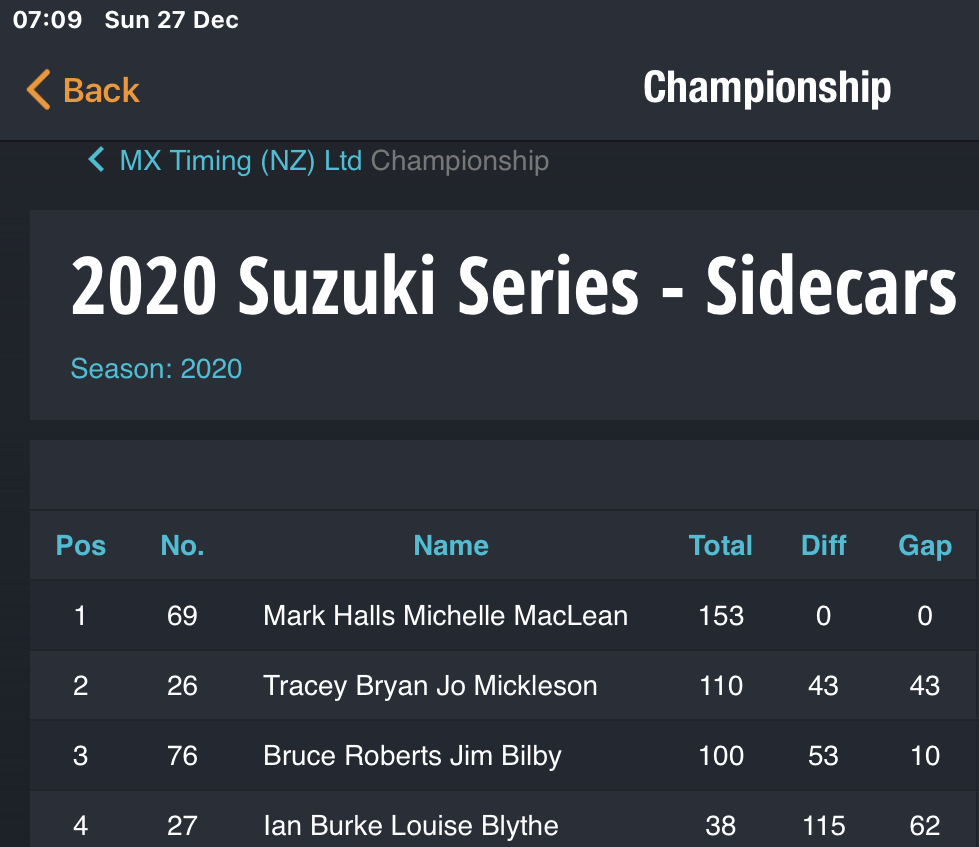This screenshot has width=979, height=847.
Task: Sort by No. column header
Action: 182,546
